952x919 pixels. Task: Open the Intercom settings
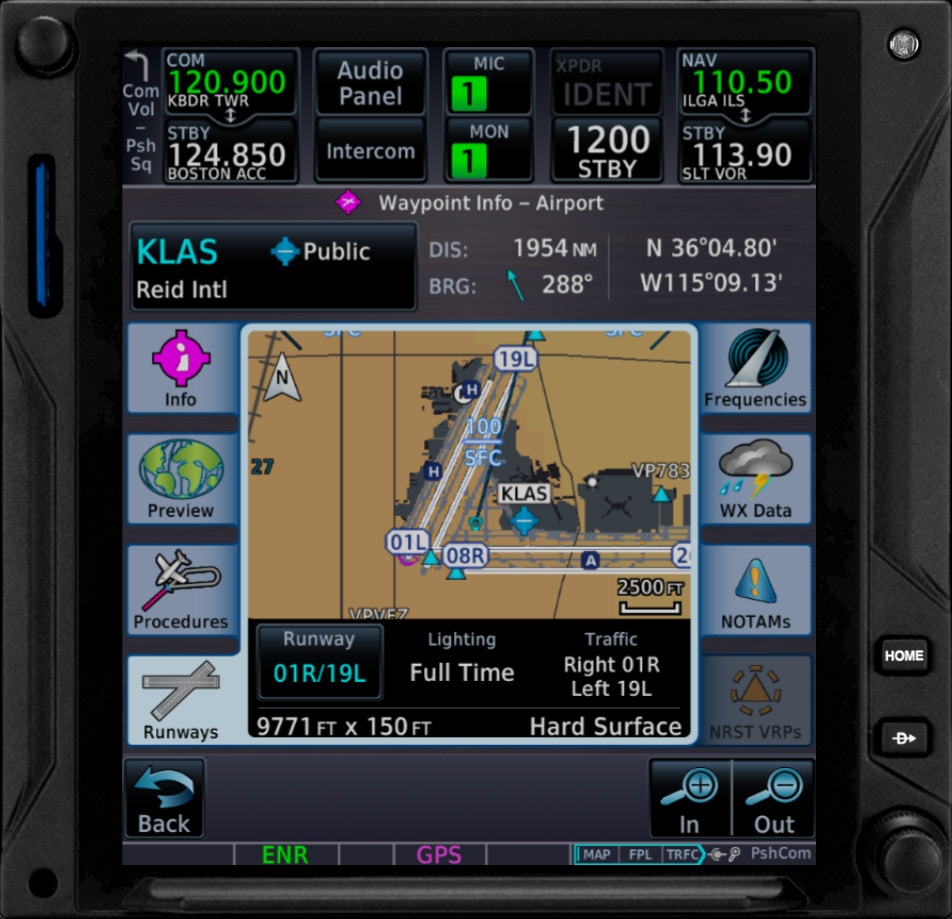tap(370, 151)
